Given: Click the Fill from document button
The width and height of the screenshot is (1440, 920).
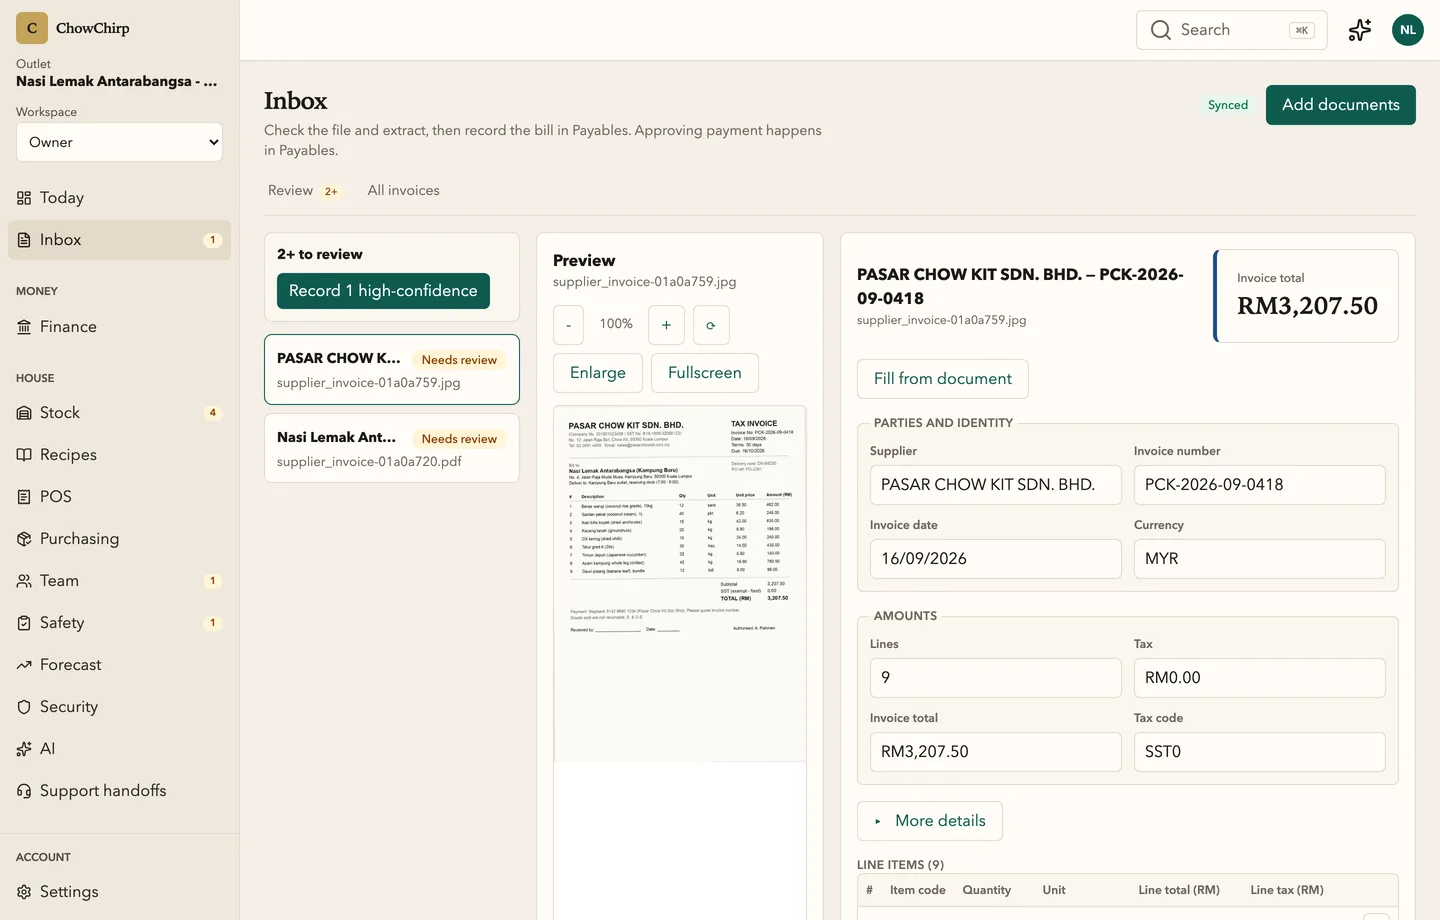Looking at the screenshot, I should tap(943, 379).
